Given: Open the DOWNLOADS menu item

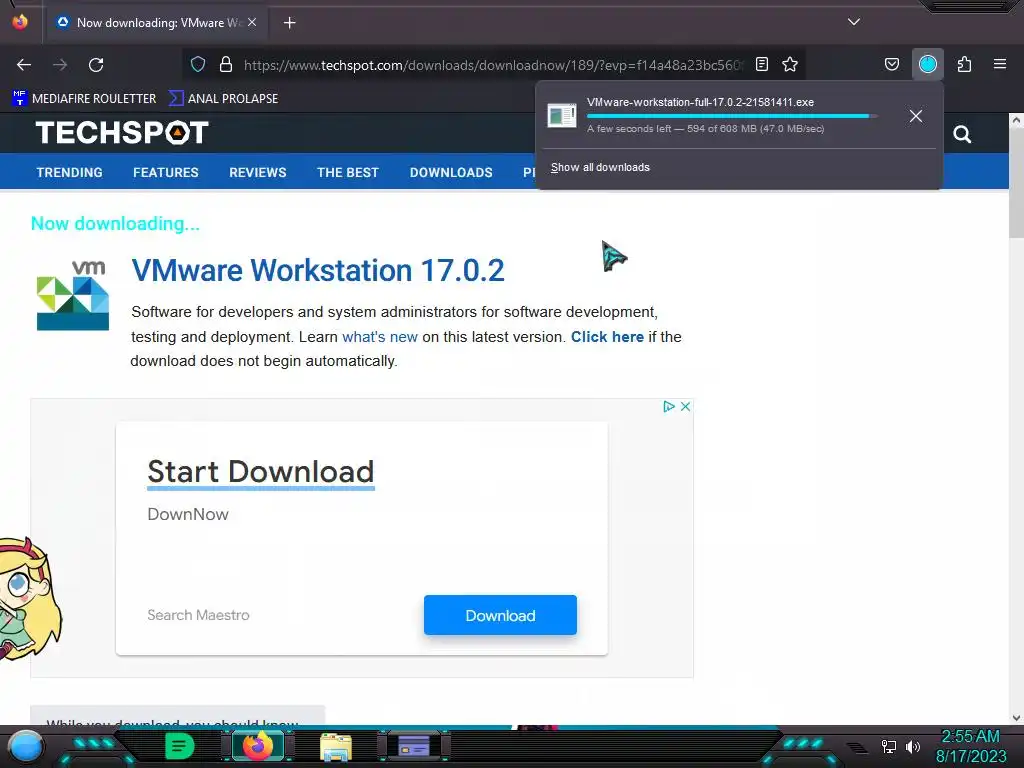Looking at the screenshot, I should coord(451,172).
